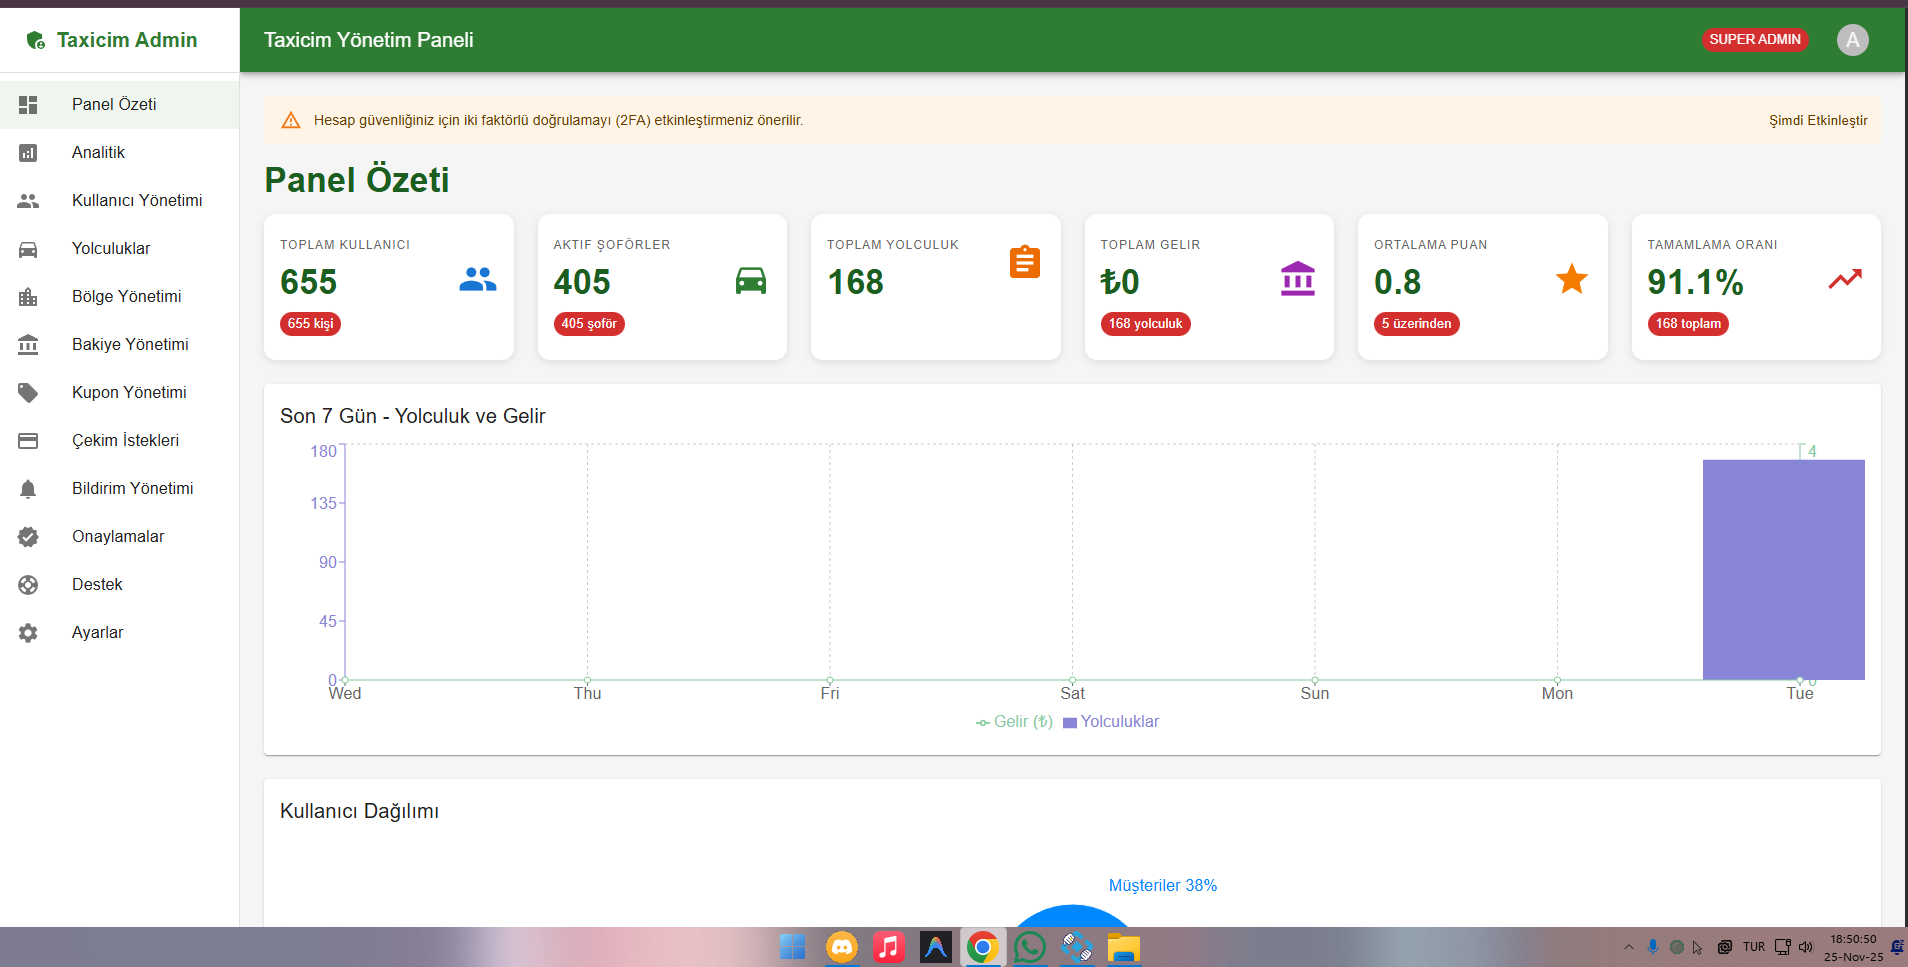The image size is (1908, 967).
Task: Toggle the Yolculuklar series in chart legend
Action: coord(1111,722)
